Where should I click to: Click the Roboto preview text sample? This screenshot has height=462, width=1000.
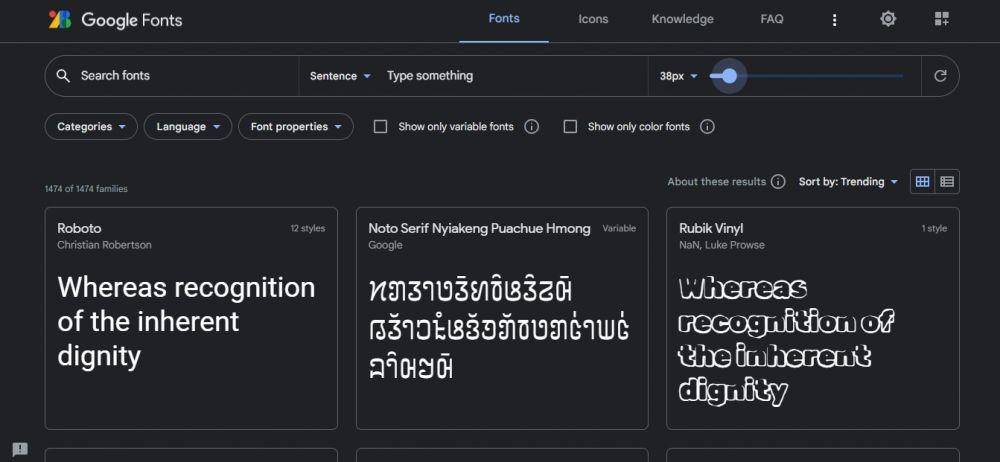click(186, 322)
